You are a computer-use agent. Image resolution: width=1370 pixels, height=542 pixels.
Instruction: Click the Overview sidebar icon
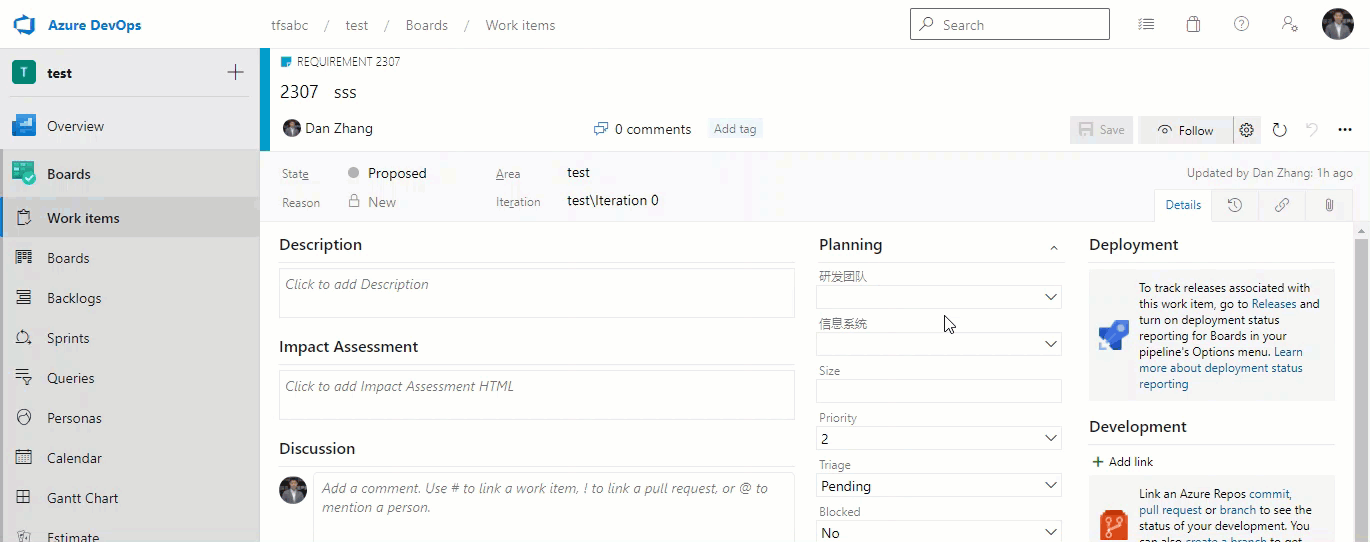[24, 126]
